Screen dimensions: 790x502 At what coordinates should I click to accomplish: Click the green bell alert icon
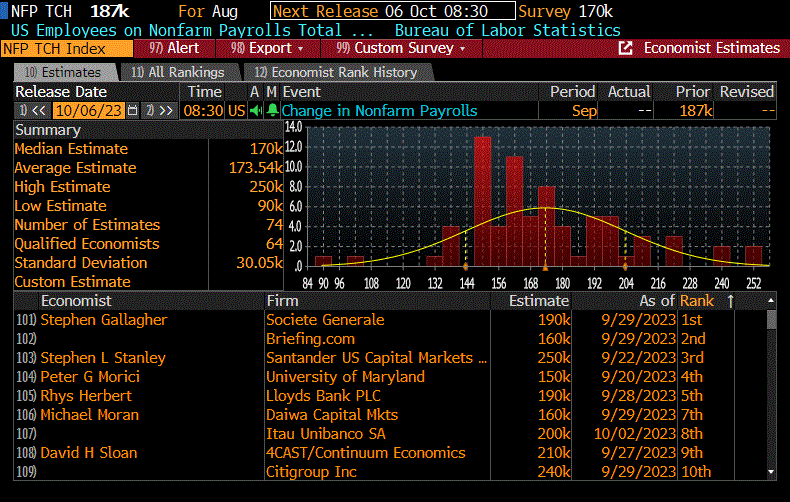272,110
